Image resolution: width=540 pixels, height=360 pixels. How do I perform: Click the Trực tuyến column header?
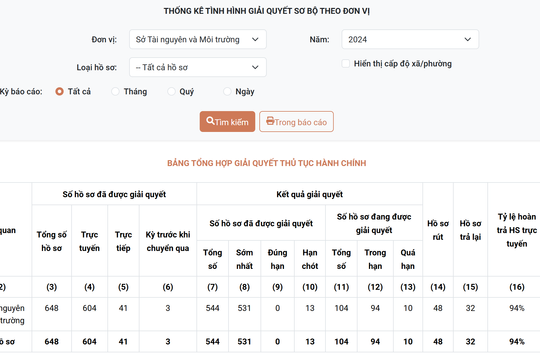90,241
